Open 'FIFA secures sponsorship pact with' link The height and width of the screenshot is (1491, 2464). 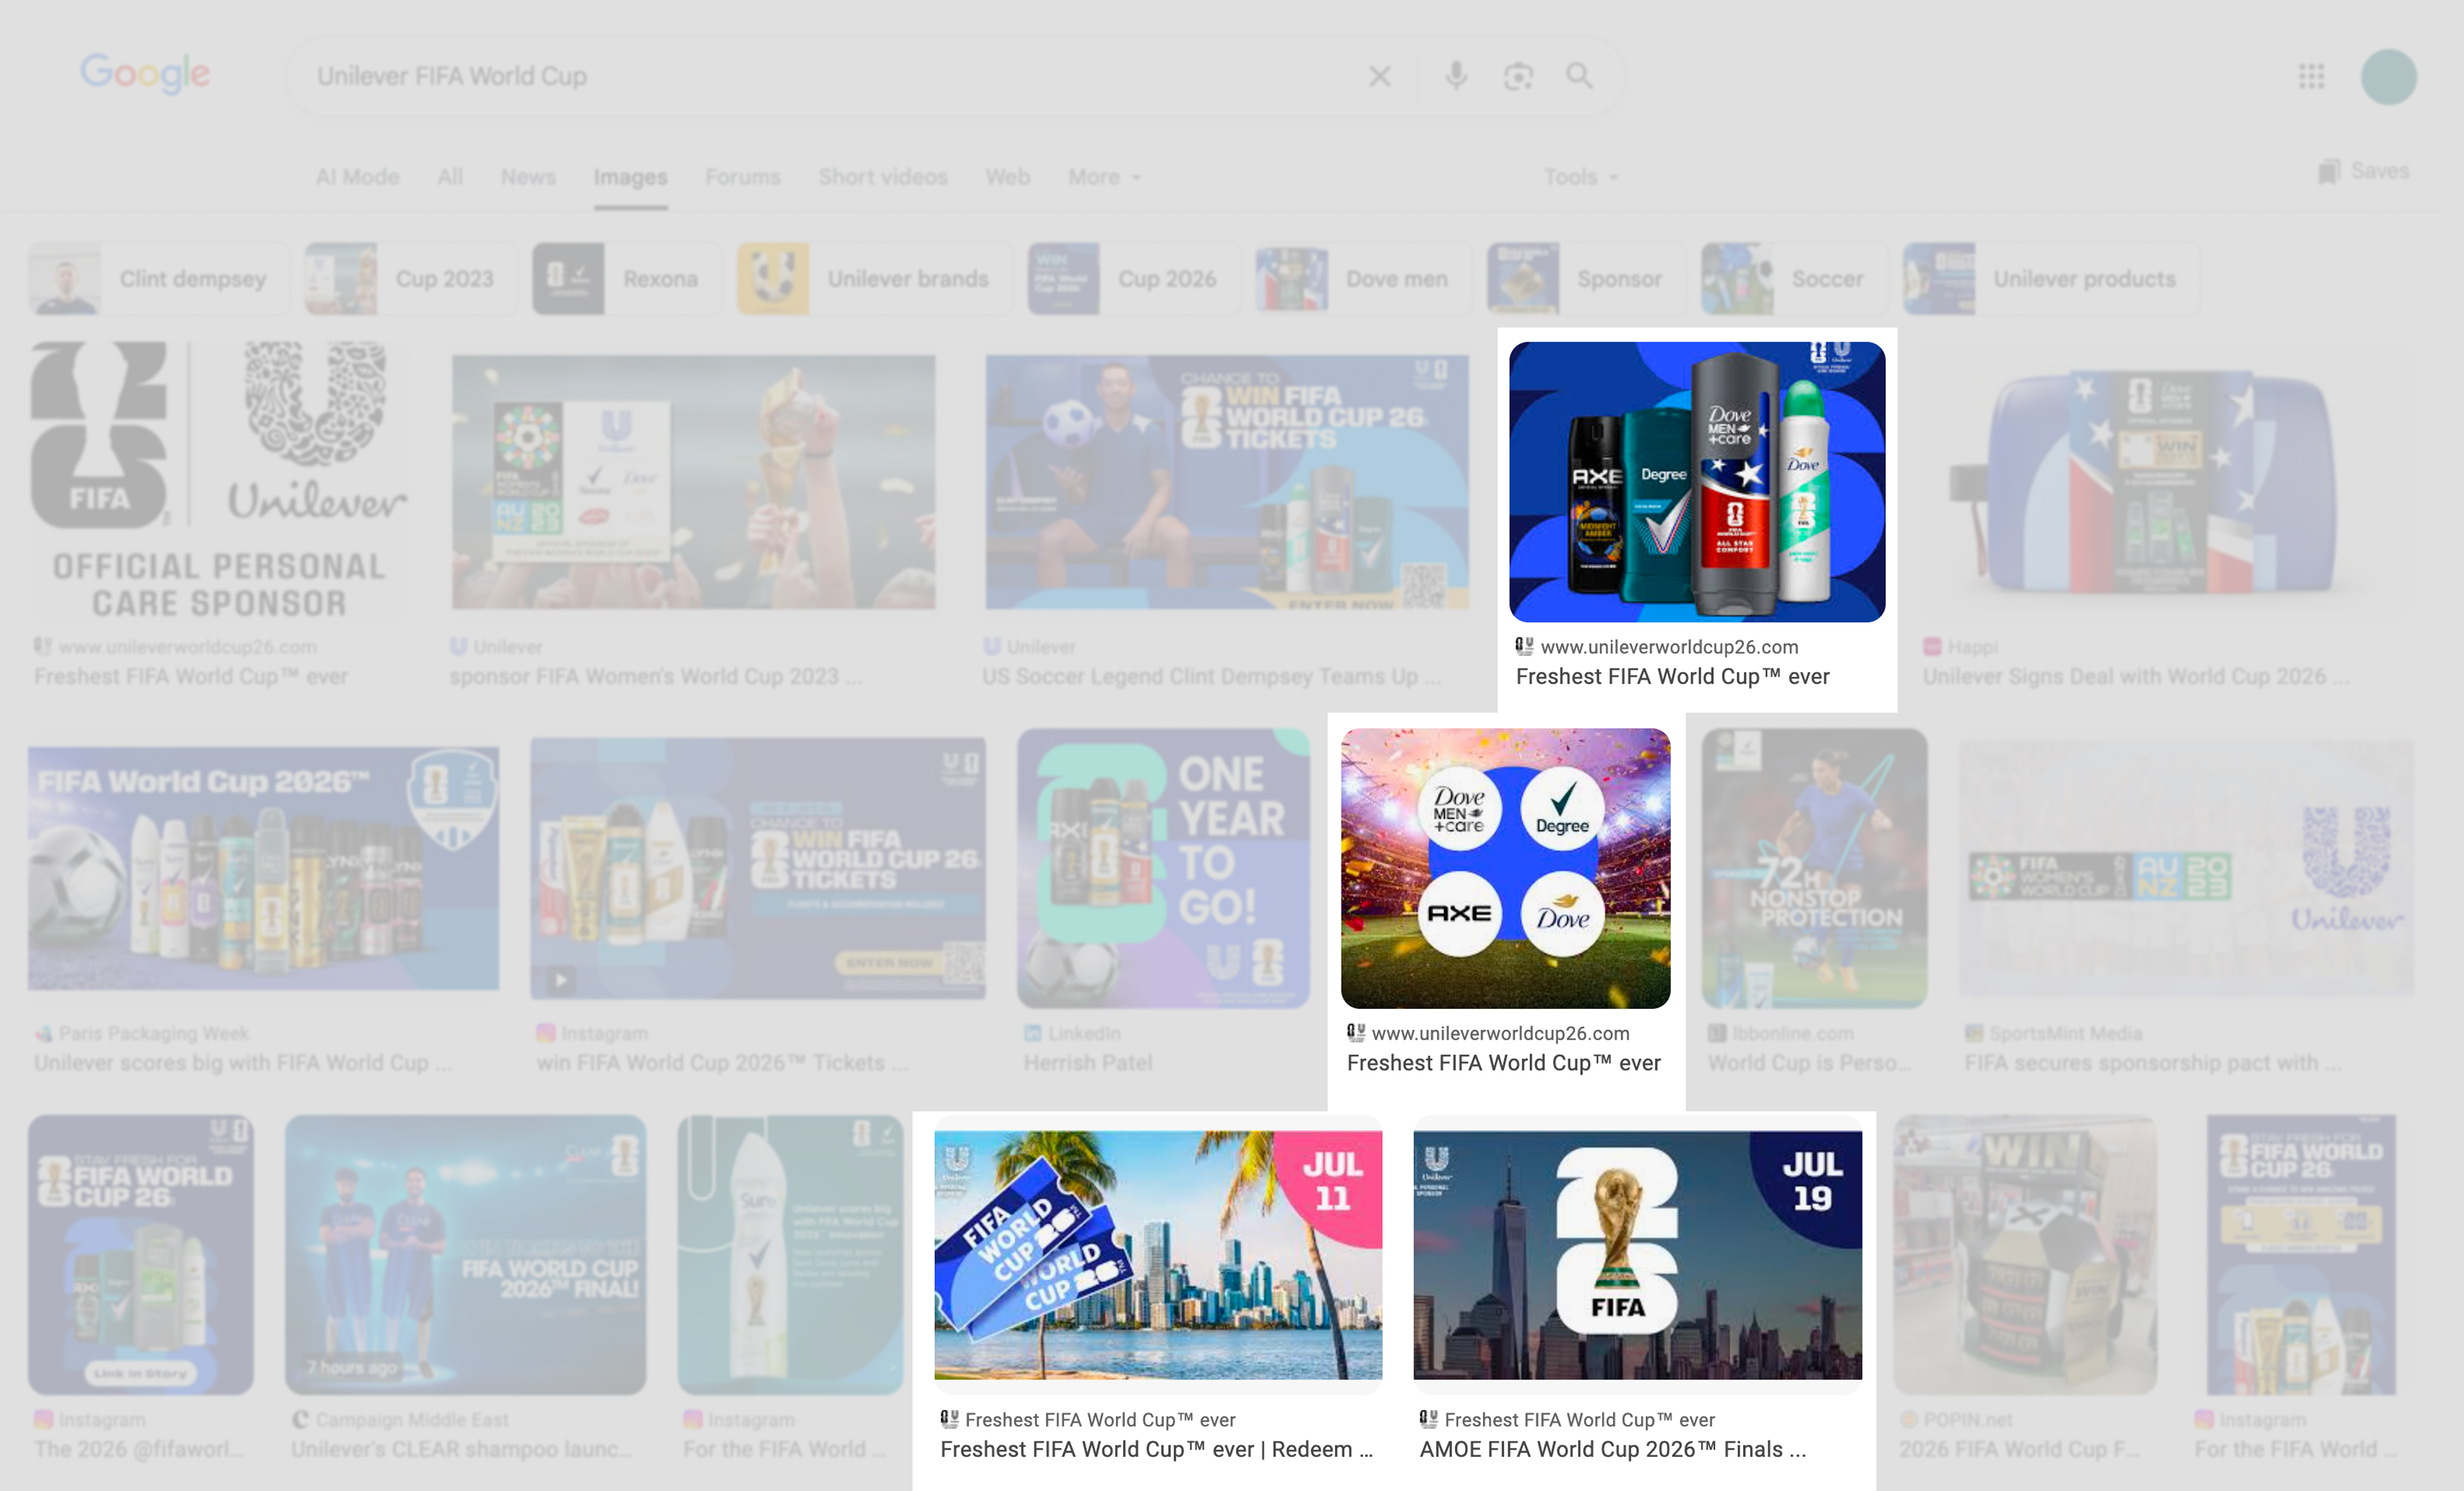point(2152,1063)
